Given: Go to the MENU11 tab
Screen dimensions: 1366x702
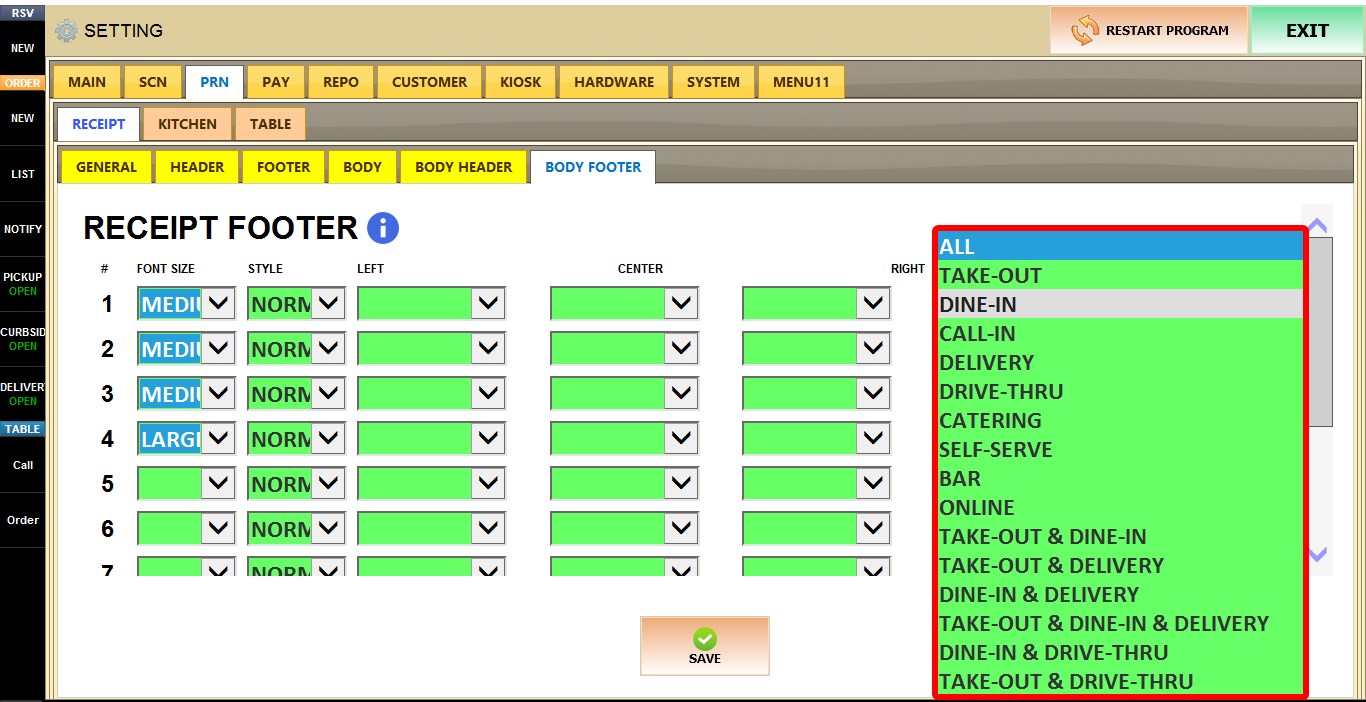Looking at the screenshot, I should click(x=801, y=82).
